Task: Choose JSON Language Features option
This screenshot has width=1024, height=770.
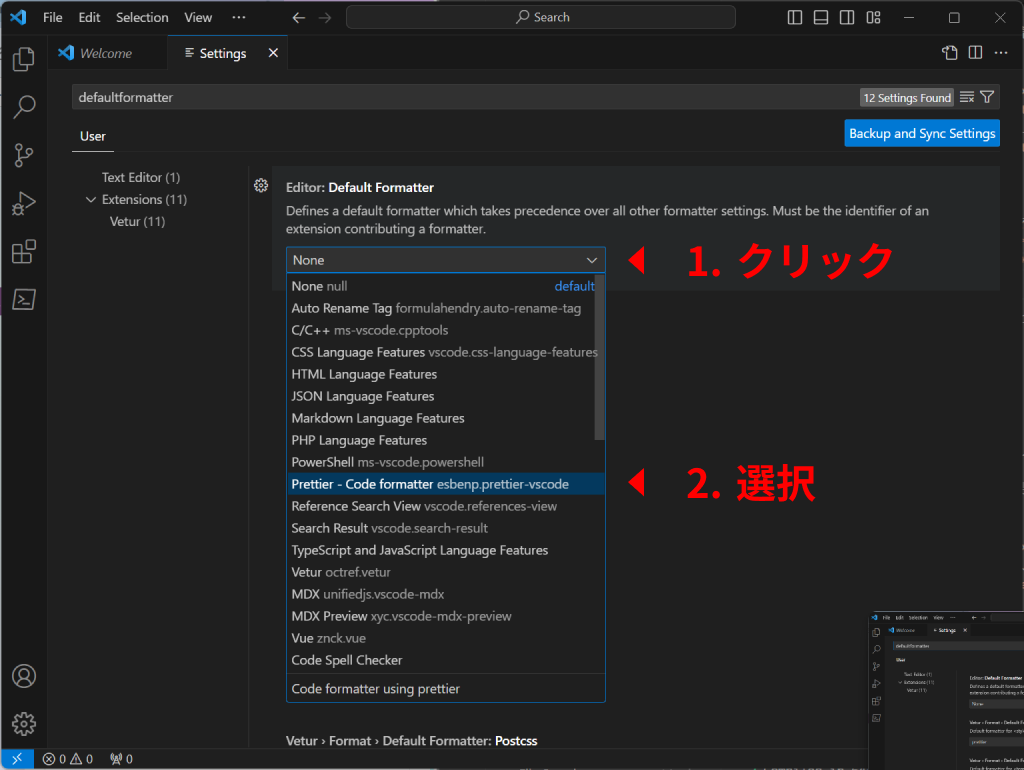Action: (443, 396)
